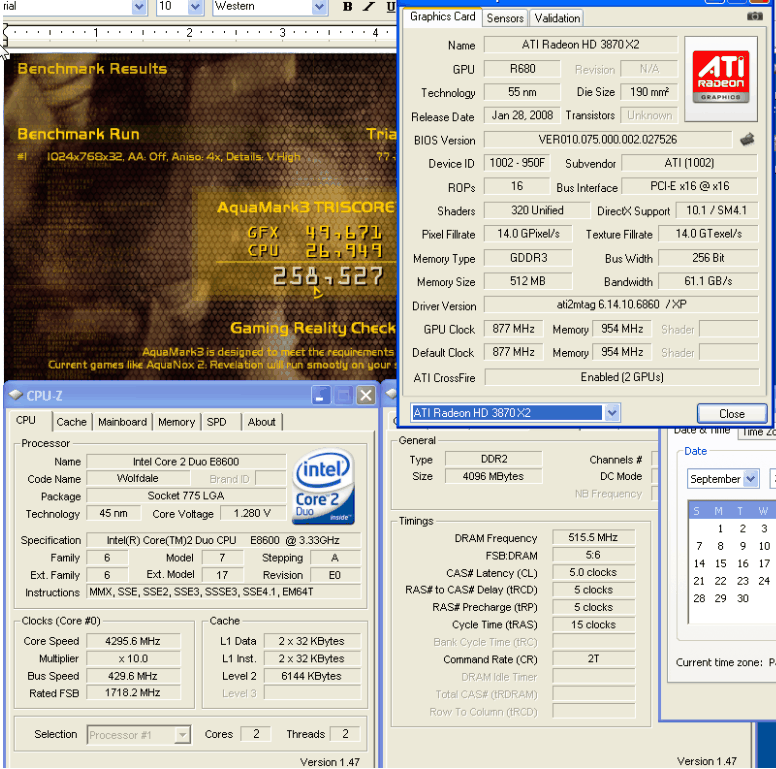The height and width of the screenshot is (769, 776).
Task: Click the Intel Core 2 Duo logo
Action: coord(324,486)
